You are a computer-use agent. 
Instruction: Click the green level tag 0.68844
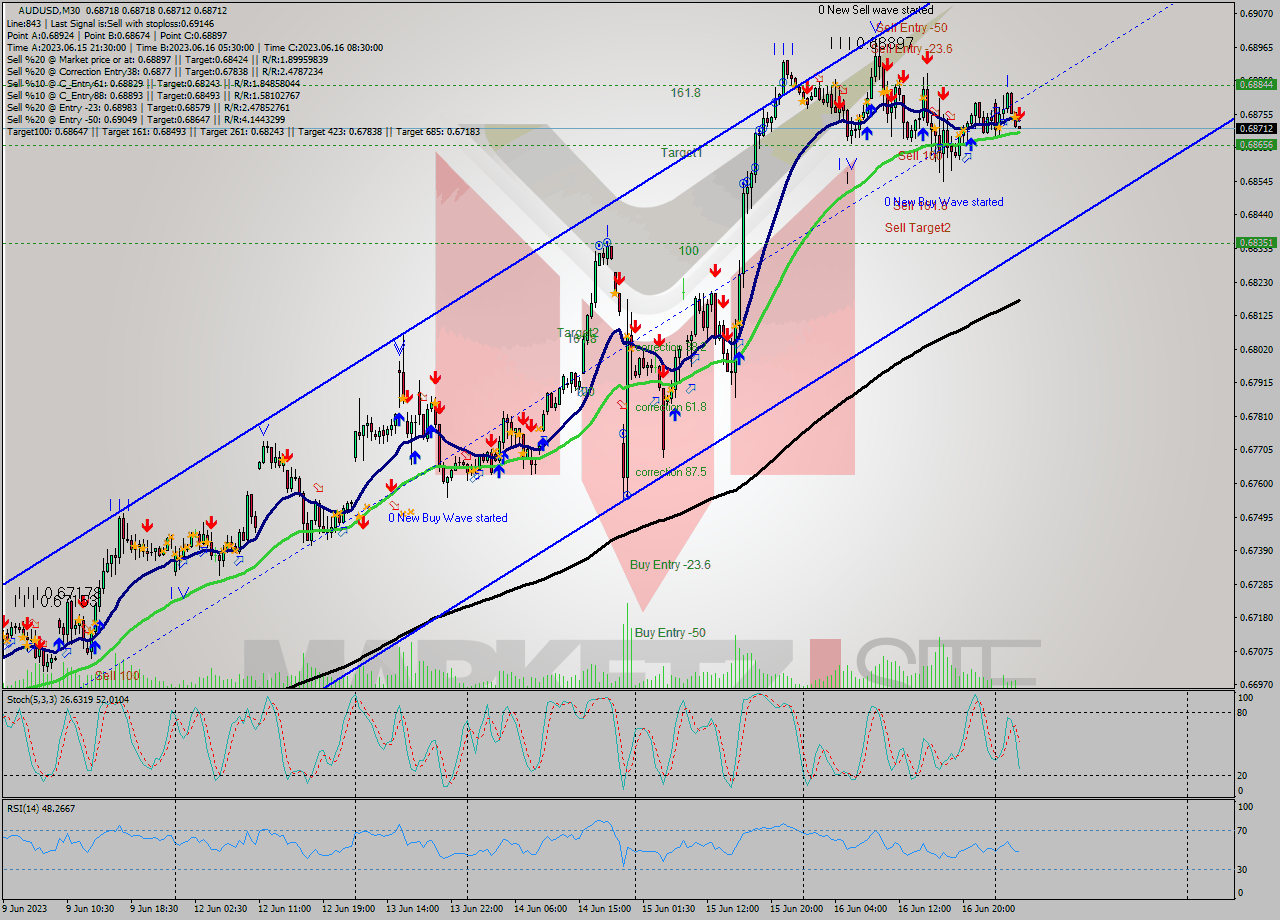click(1255, 84)
